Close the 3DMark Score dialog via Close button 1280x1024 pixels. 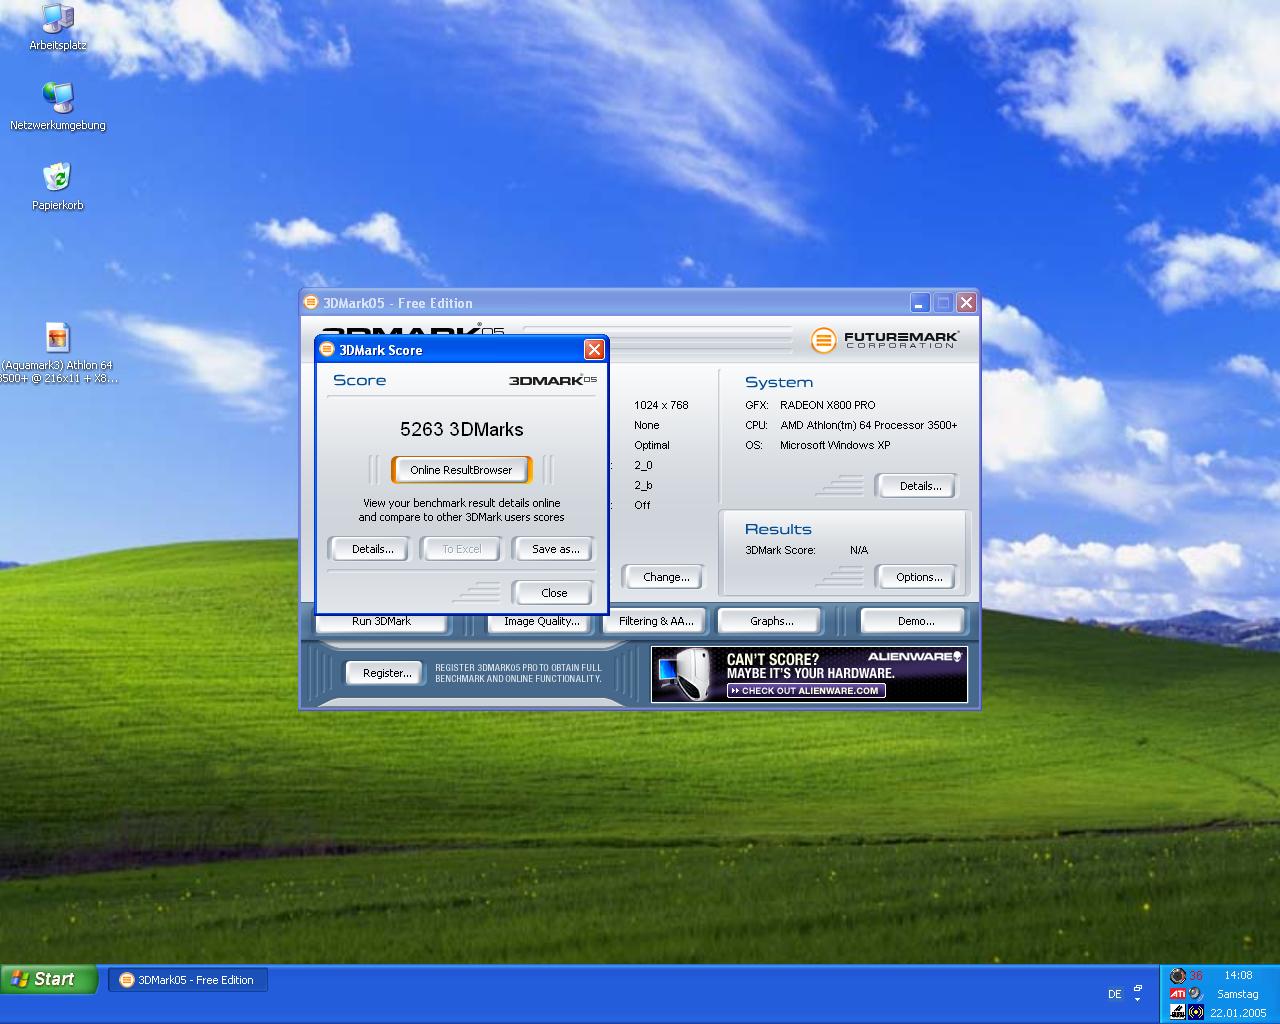pos(554,593)
